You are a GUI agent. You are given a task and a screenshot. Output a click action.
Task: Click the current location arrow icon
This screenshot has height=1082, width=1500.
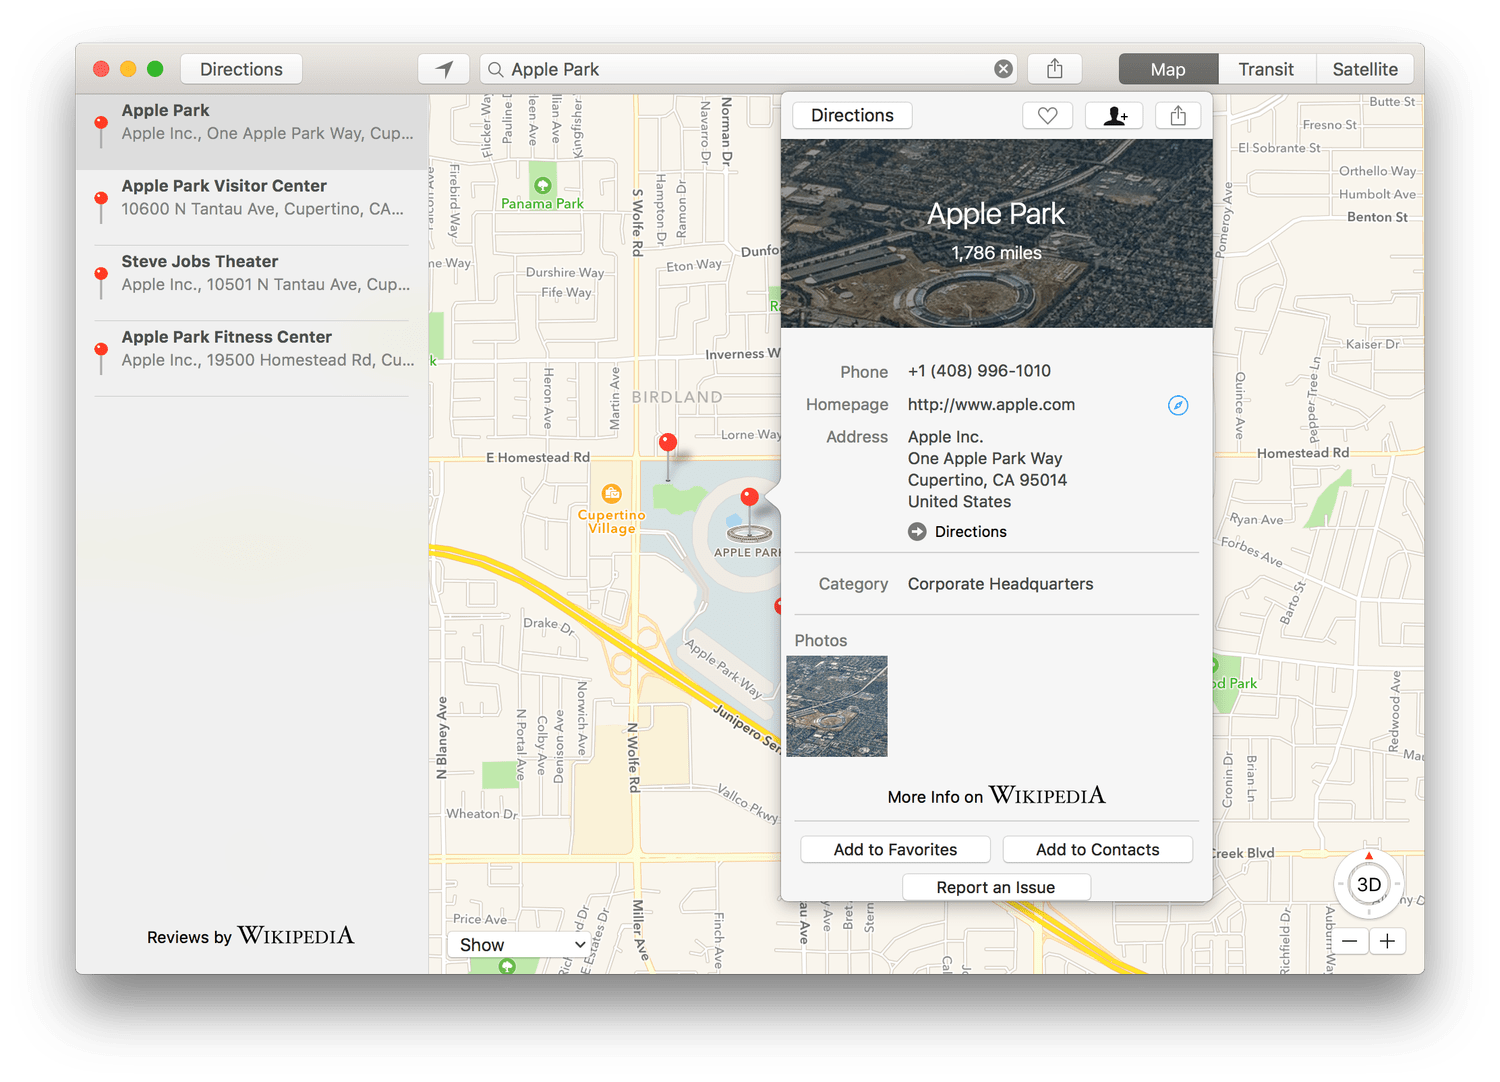[x=444, y=69]
